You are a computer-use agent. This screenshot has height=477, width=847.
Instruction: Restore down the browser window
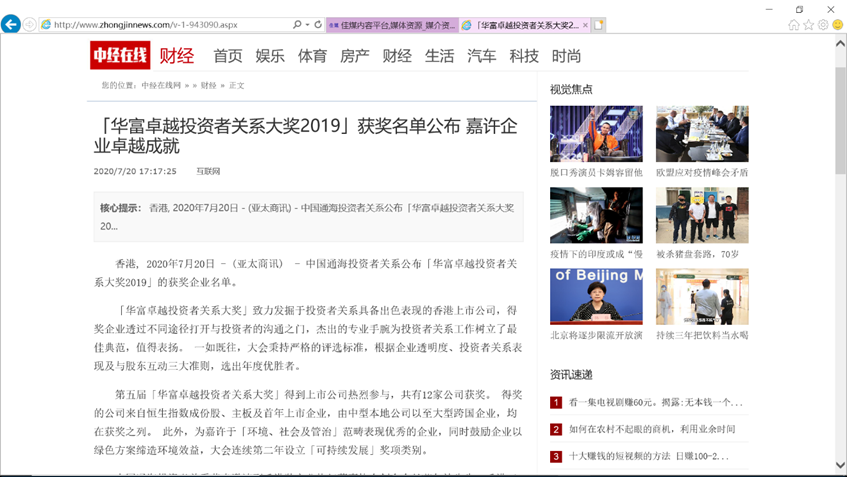coord(799,9)
